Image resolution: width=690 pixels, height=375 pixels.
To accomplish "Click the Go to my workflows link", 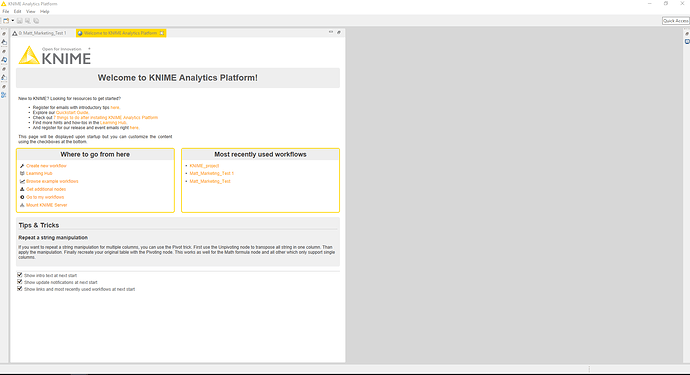I will tap(45, 197).
